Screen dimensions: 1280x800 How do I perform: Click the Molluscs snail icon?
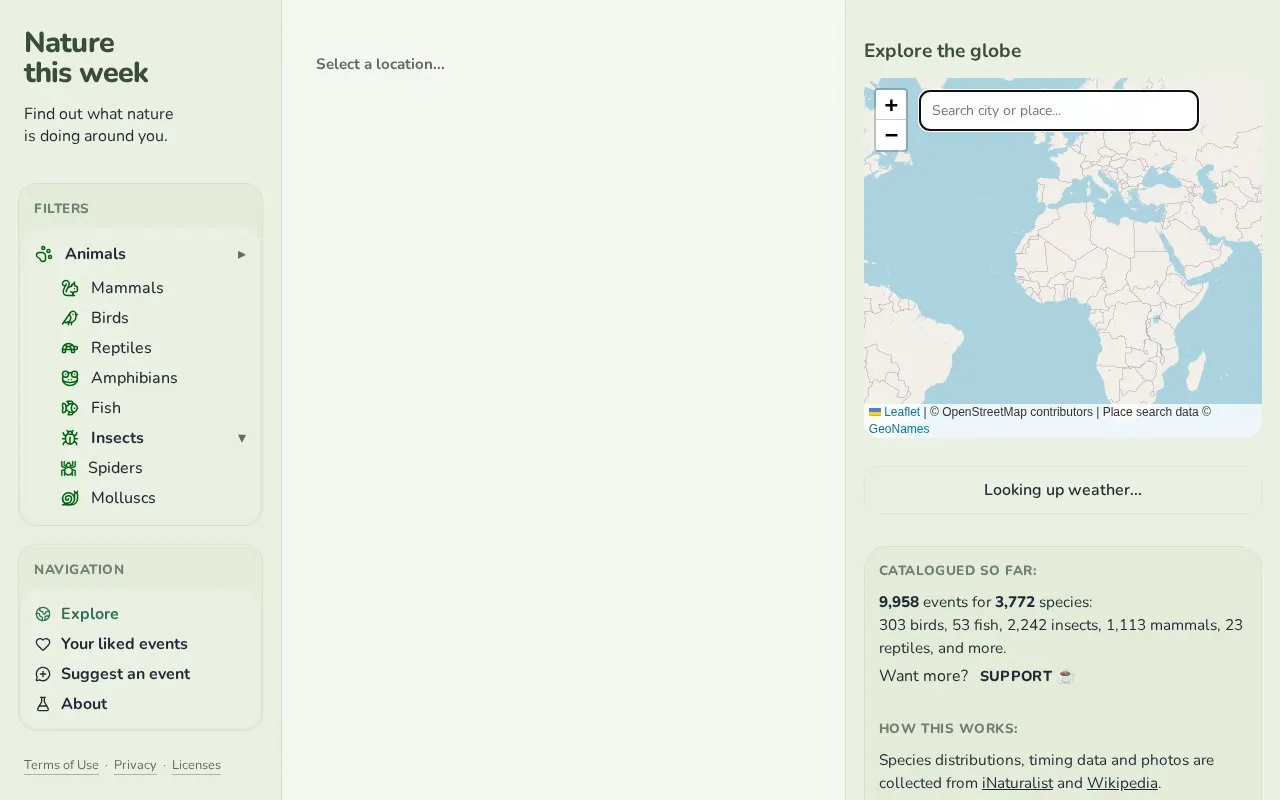(x=69, y=498)
